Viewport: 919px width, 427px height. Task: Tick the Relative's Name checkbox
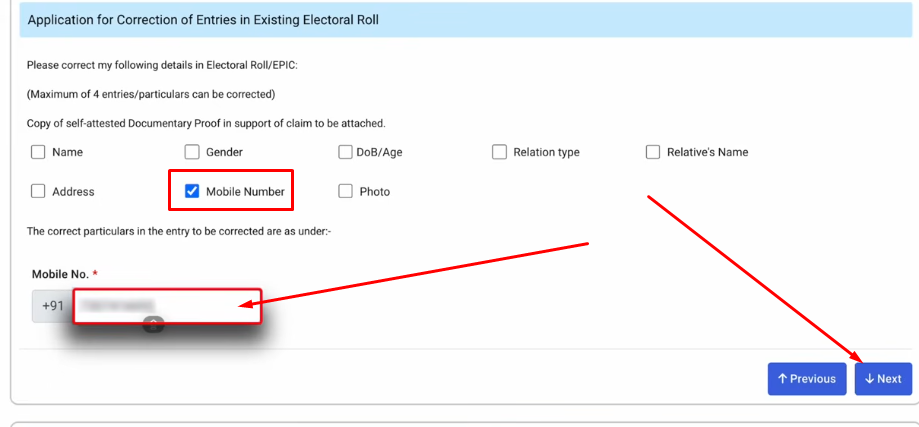tap(653, 153)
